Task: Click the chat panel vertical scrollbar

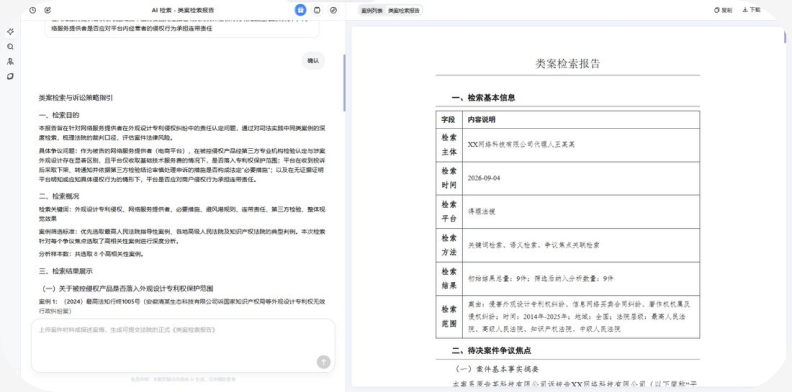Action: point(344,83)
